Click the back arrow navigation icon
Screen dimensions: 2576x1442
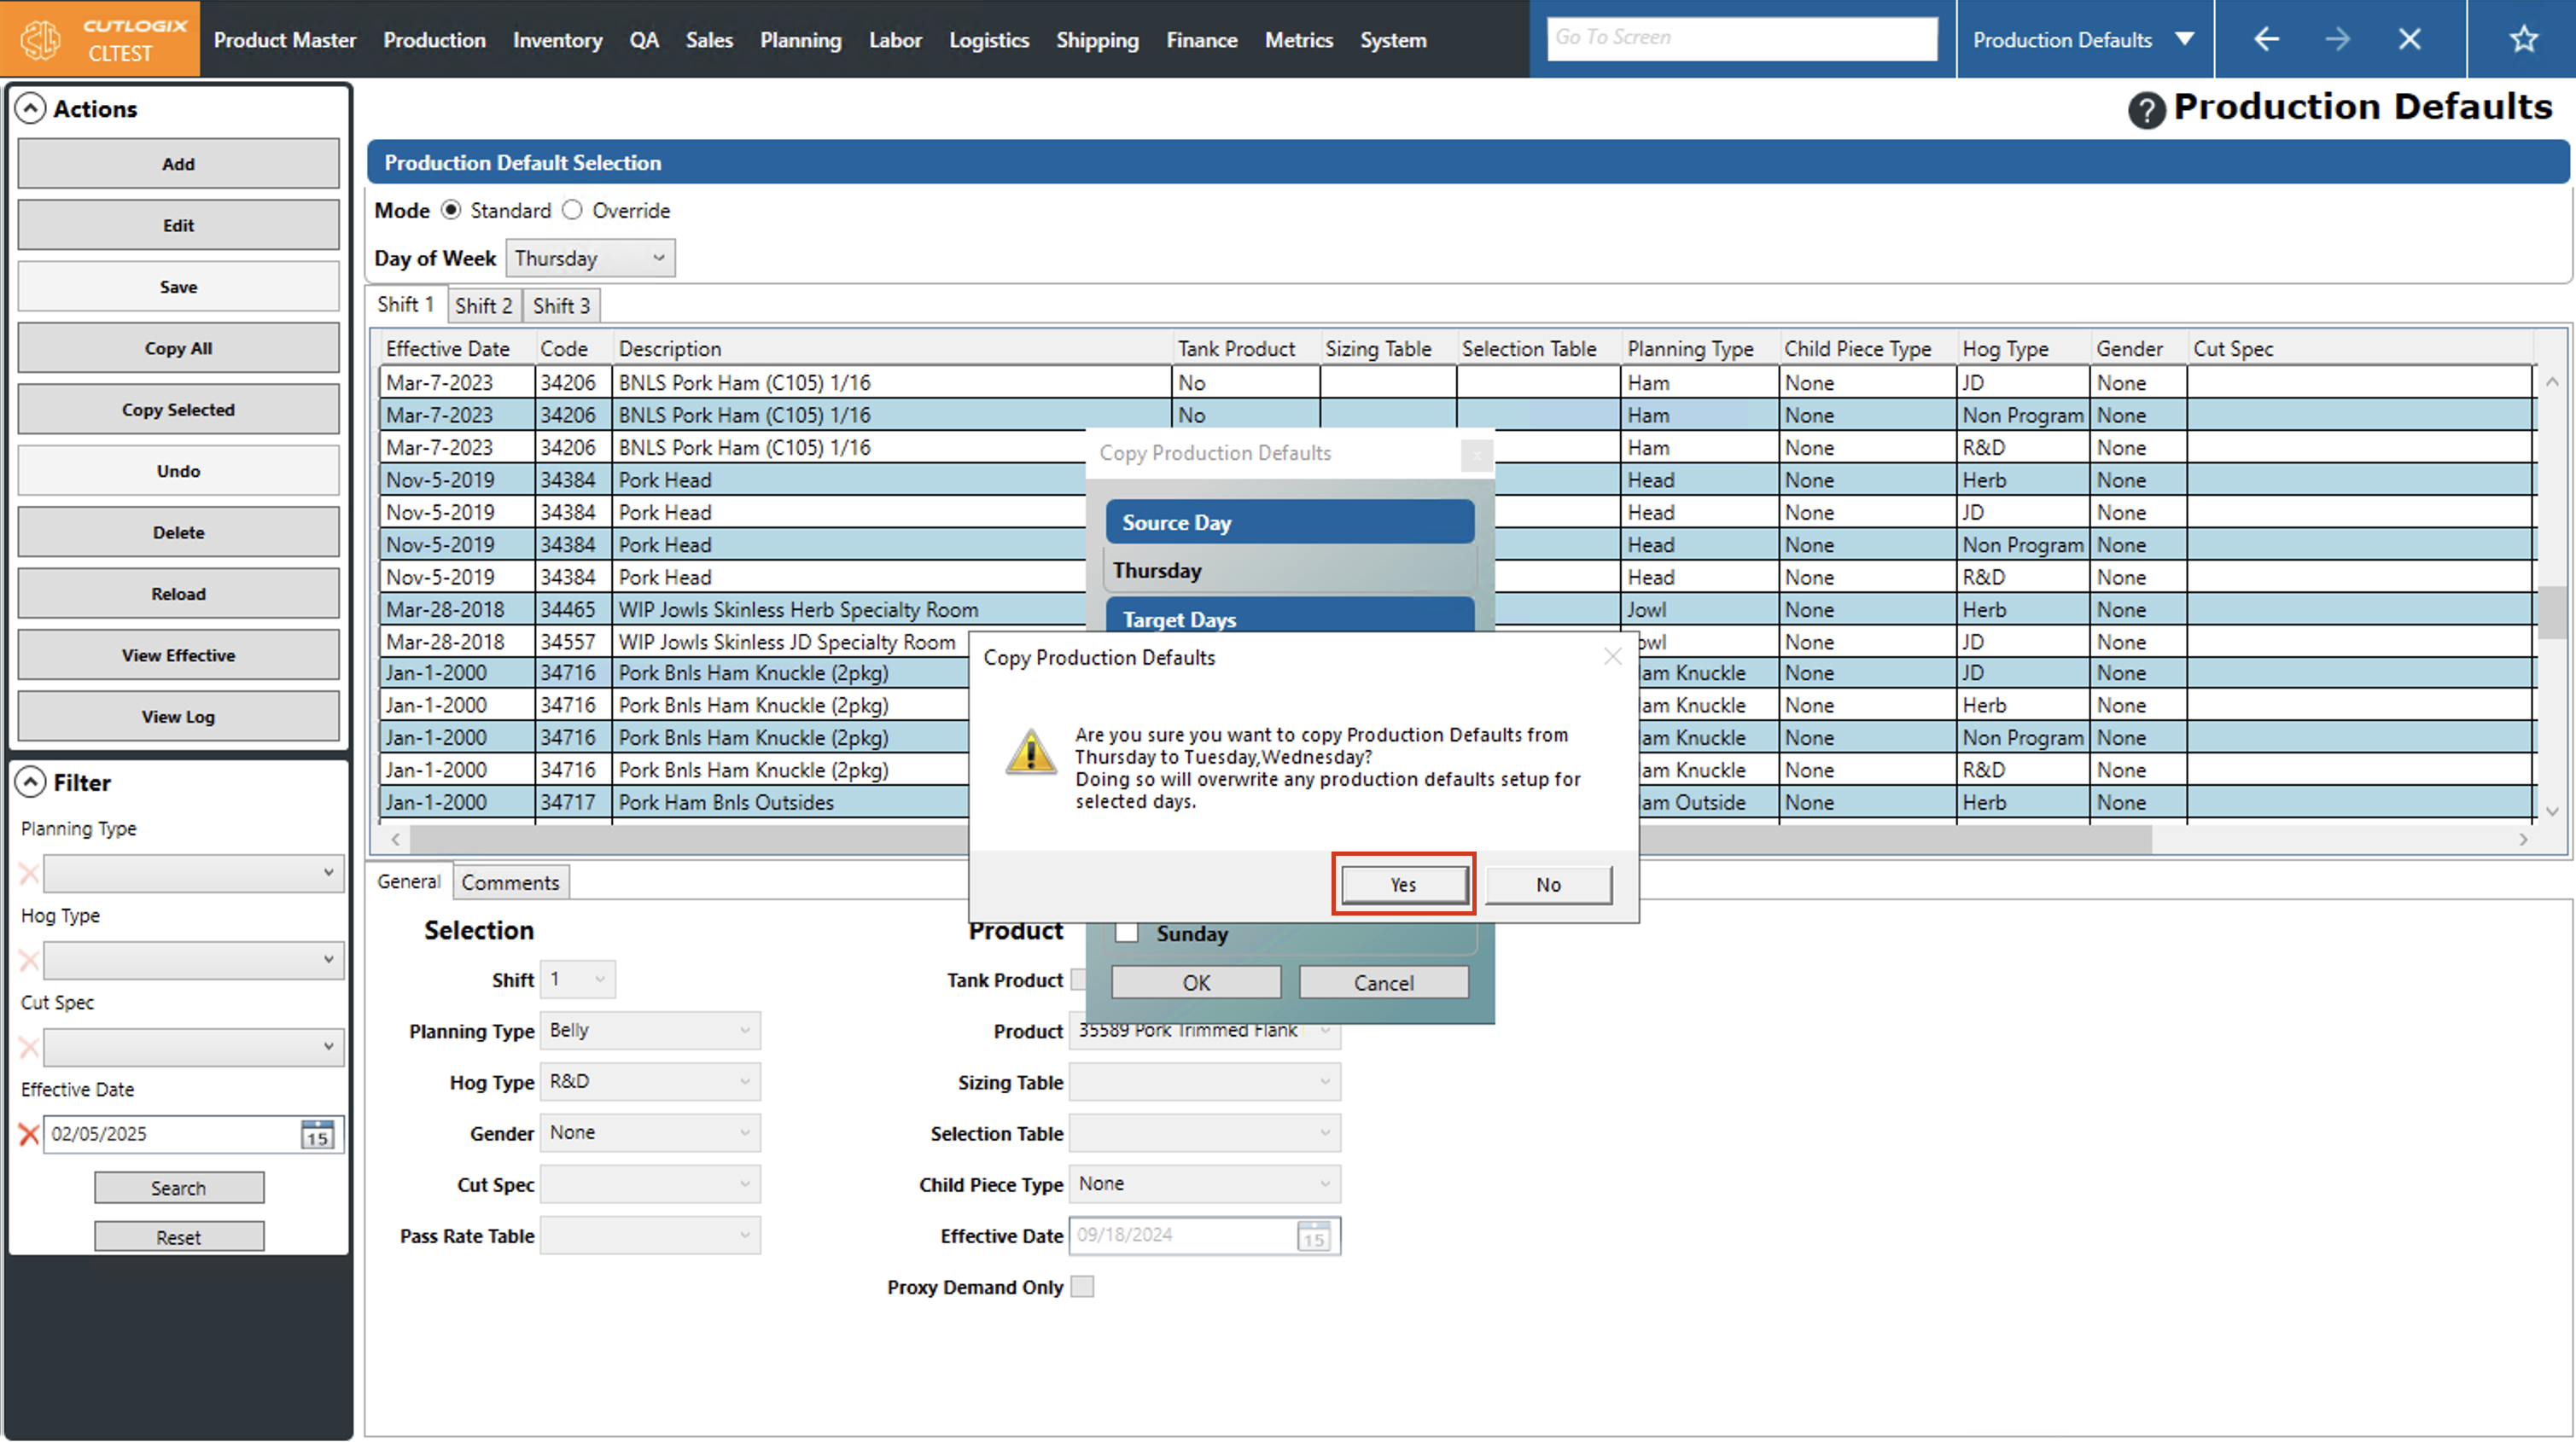pos(2266,39)
